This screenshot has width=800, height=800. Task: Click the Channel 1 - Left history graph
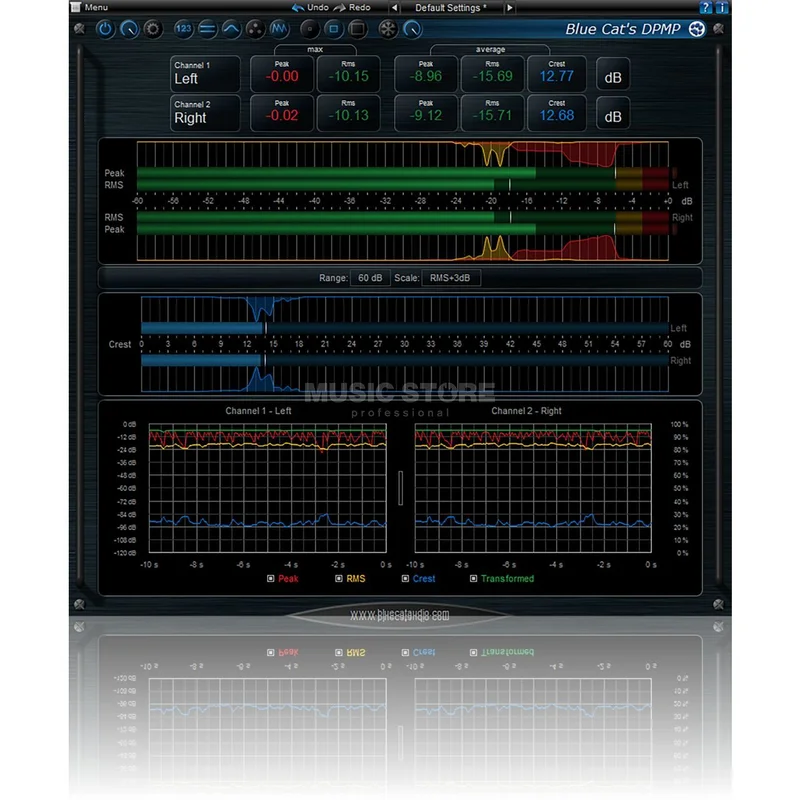(267, 488)
